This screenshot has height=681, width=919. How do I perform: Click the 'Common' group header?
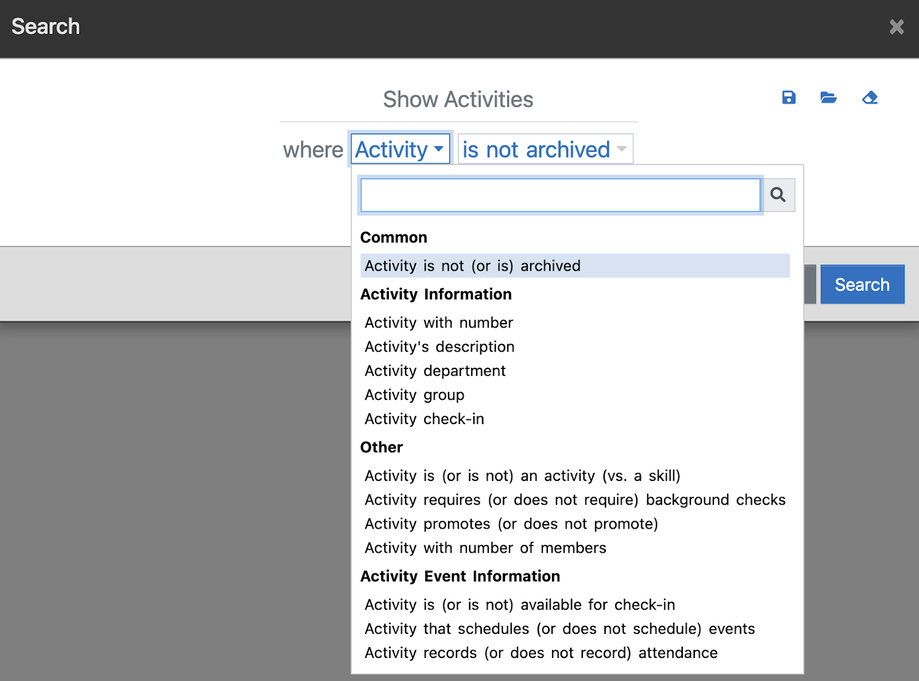tap(394, 237)
